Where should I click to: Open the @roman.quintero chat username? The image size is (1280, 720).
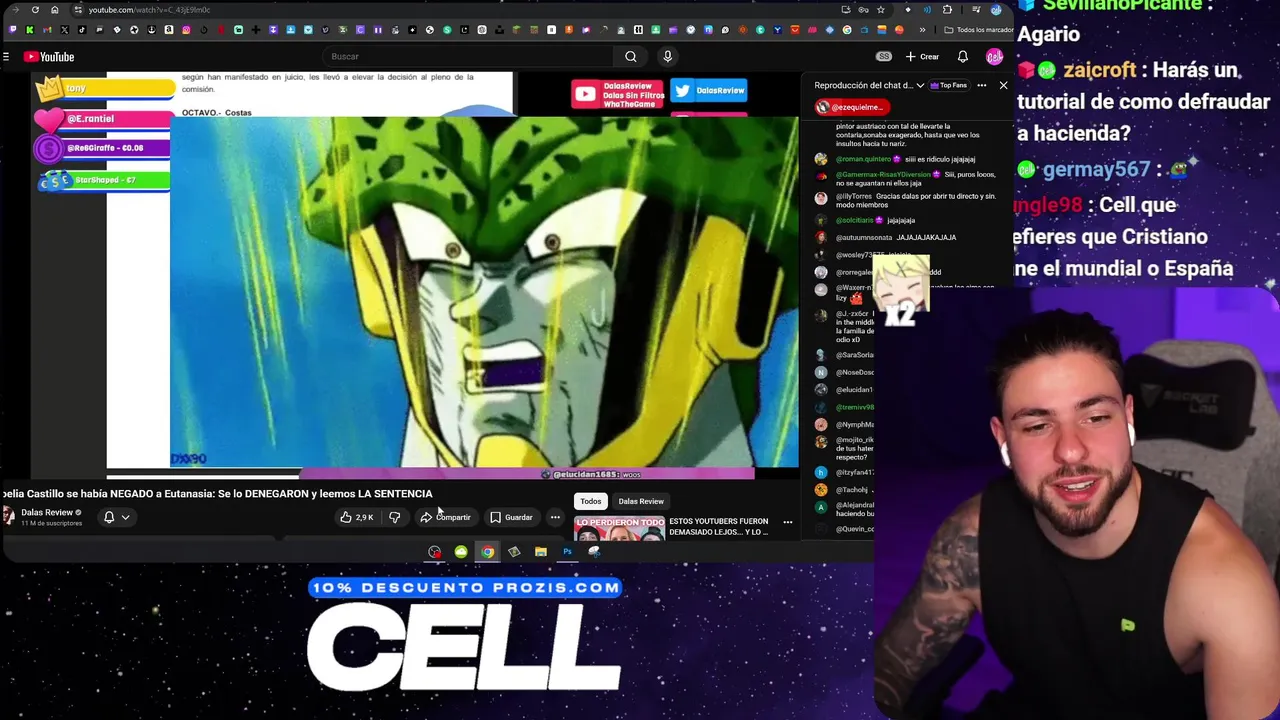(862, 159)
